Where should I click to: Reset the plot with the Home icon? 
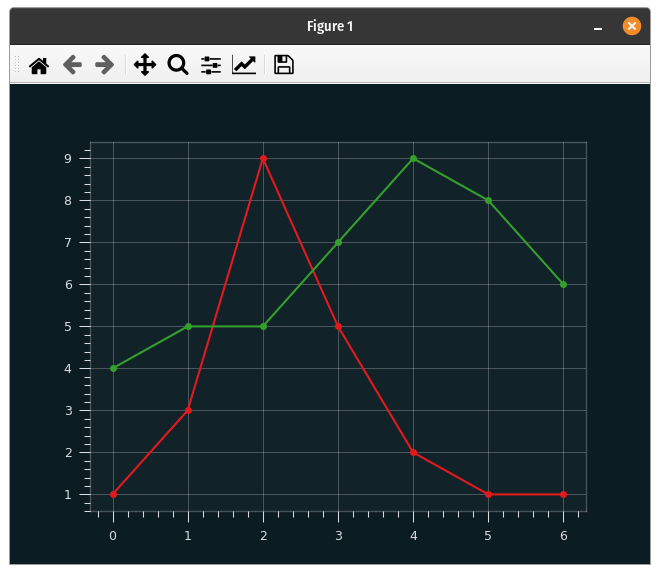(39, 65)
